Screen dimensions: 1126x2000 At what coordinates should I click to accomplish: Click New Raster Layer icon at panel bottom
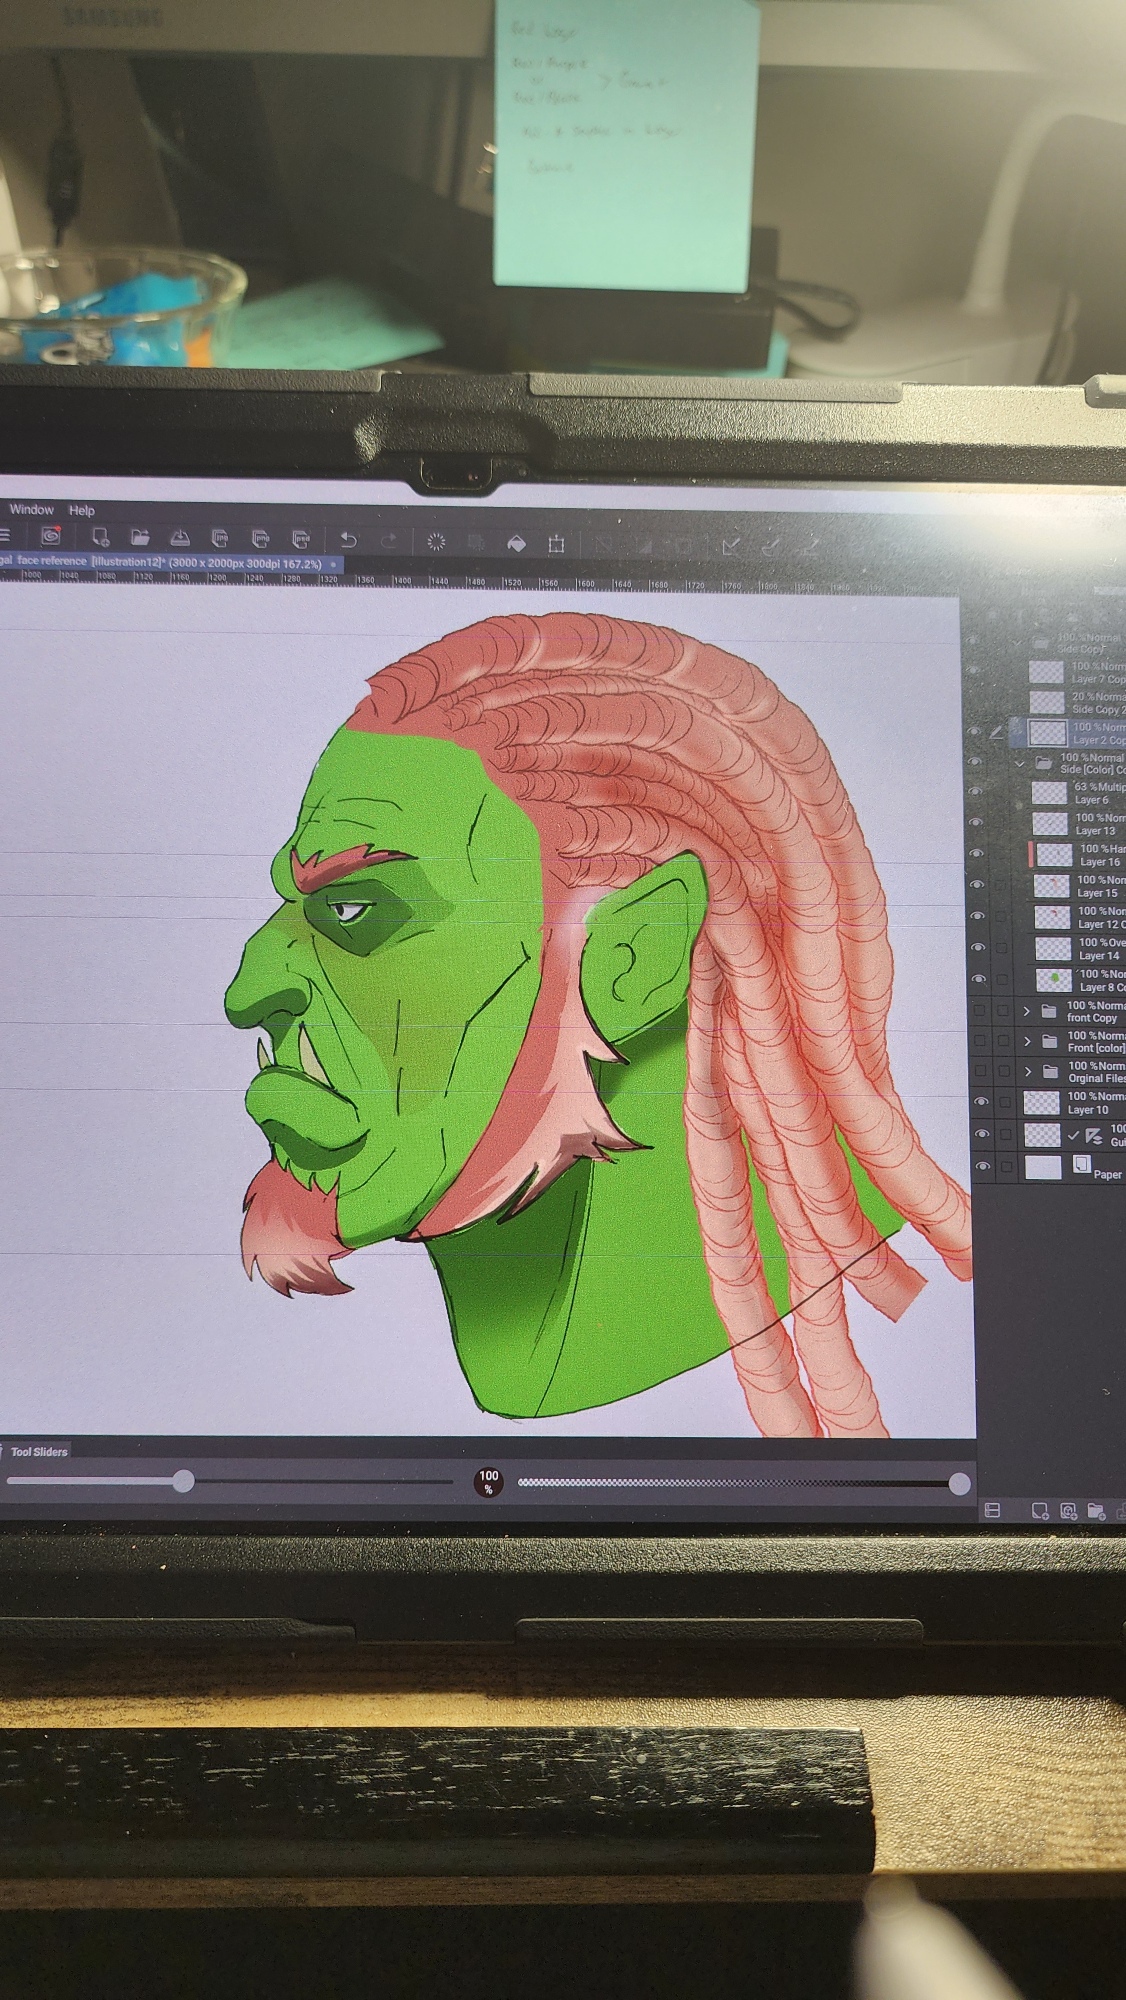pos(1039,1511)
